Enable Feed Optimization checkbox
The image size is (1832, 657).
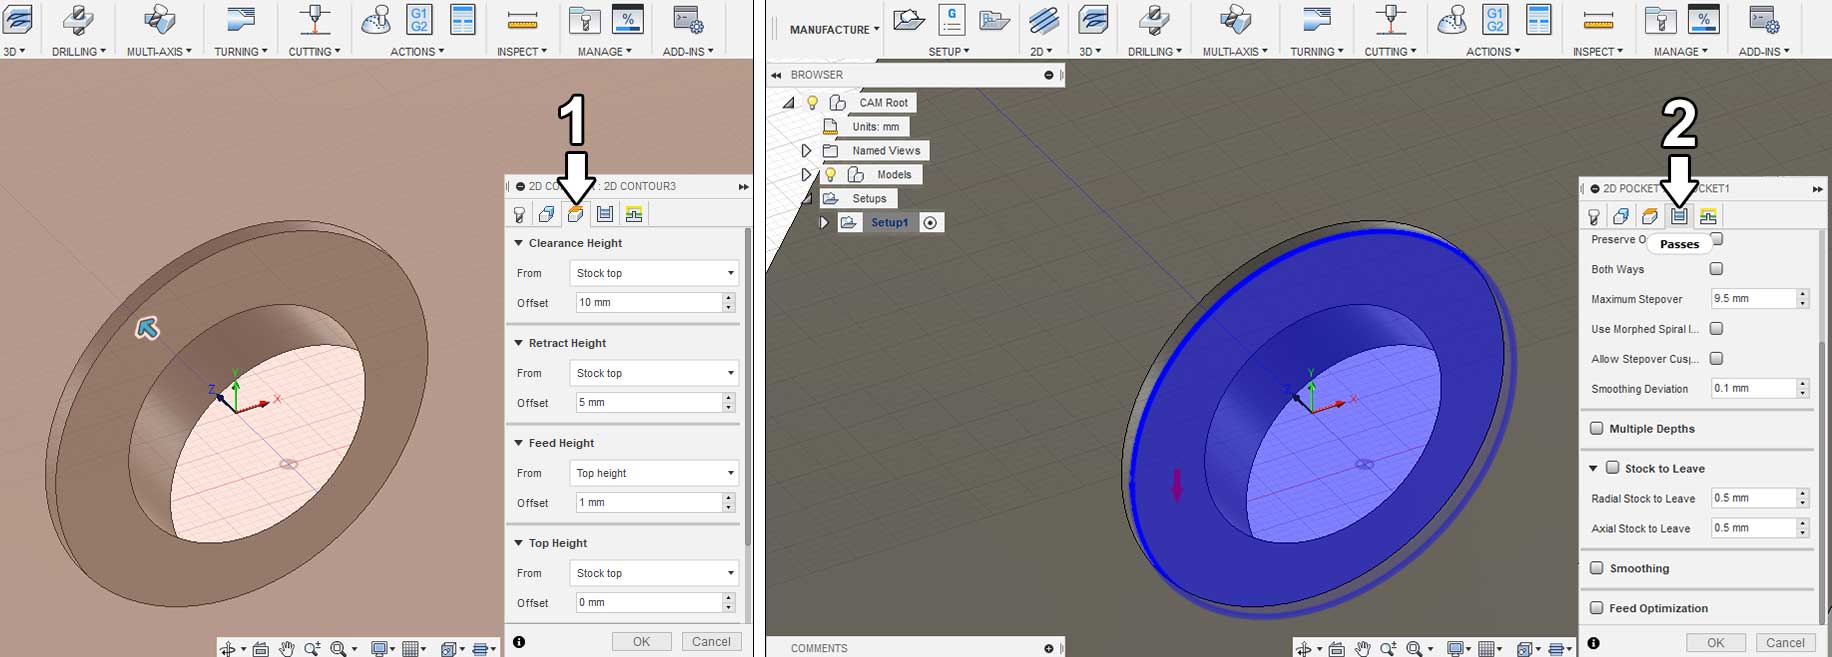[1597, 608]
